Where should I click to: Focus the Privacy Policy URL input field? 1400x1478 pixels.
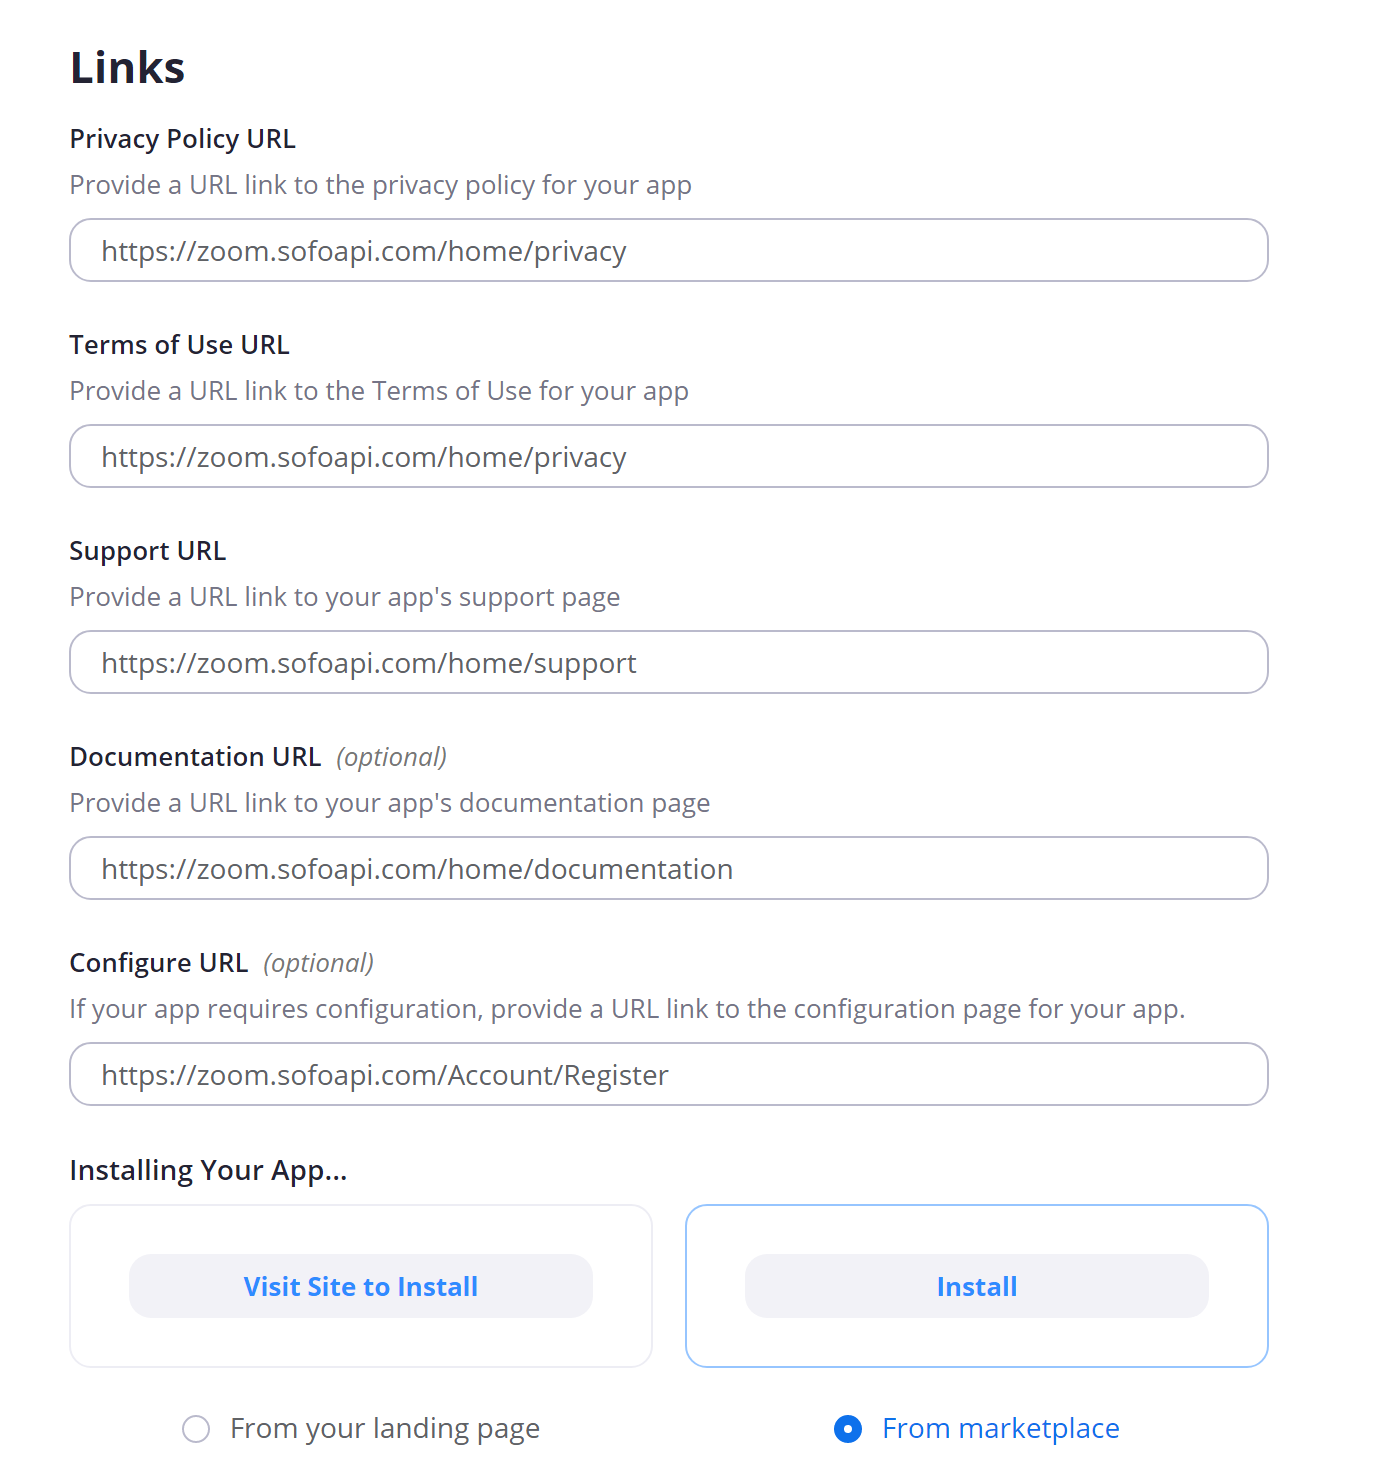tap(669, 250)
